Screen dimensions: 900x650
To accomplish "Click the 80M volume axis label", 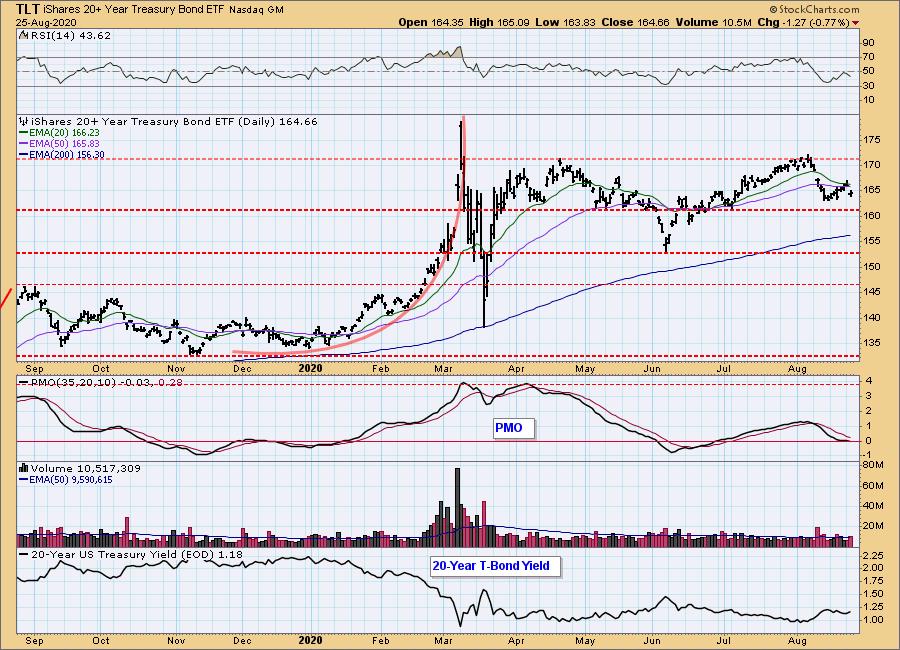I will click(x=873, y=465).
